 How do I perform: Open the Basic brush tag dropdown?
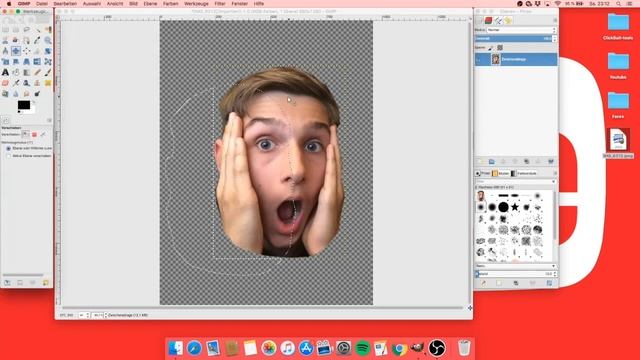tap(515, 266)
